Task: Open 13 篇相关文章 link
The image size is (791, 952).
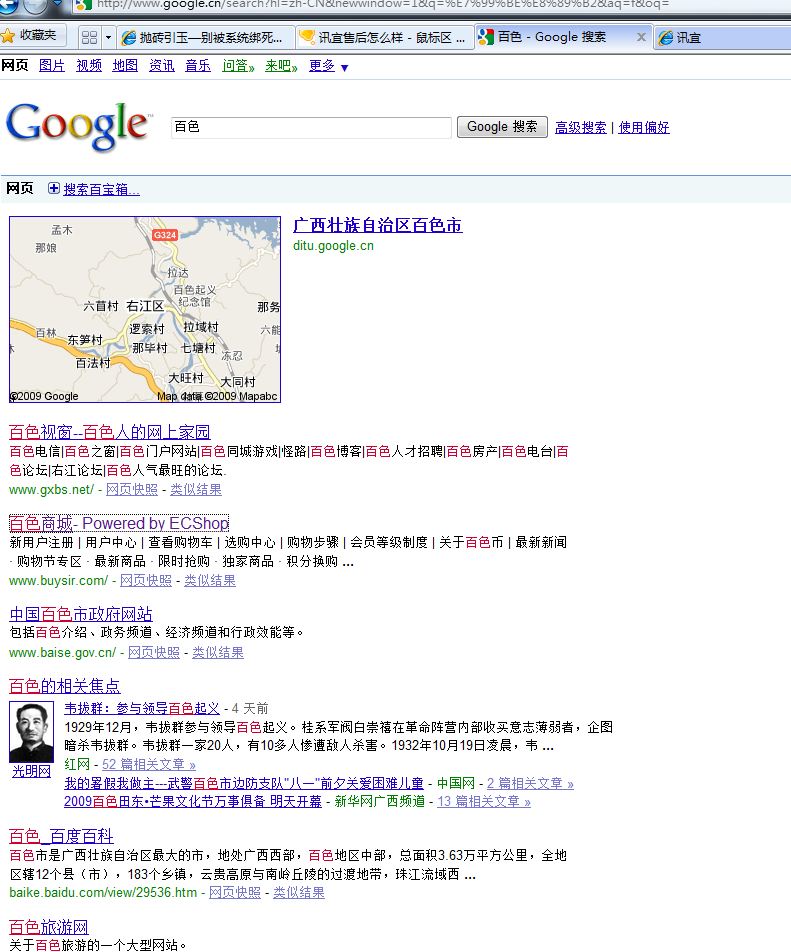Action: 484,801
